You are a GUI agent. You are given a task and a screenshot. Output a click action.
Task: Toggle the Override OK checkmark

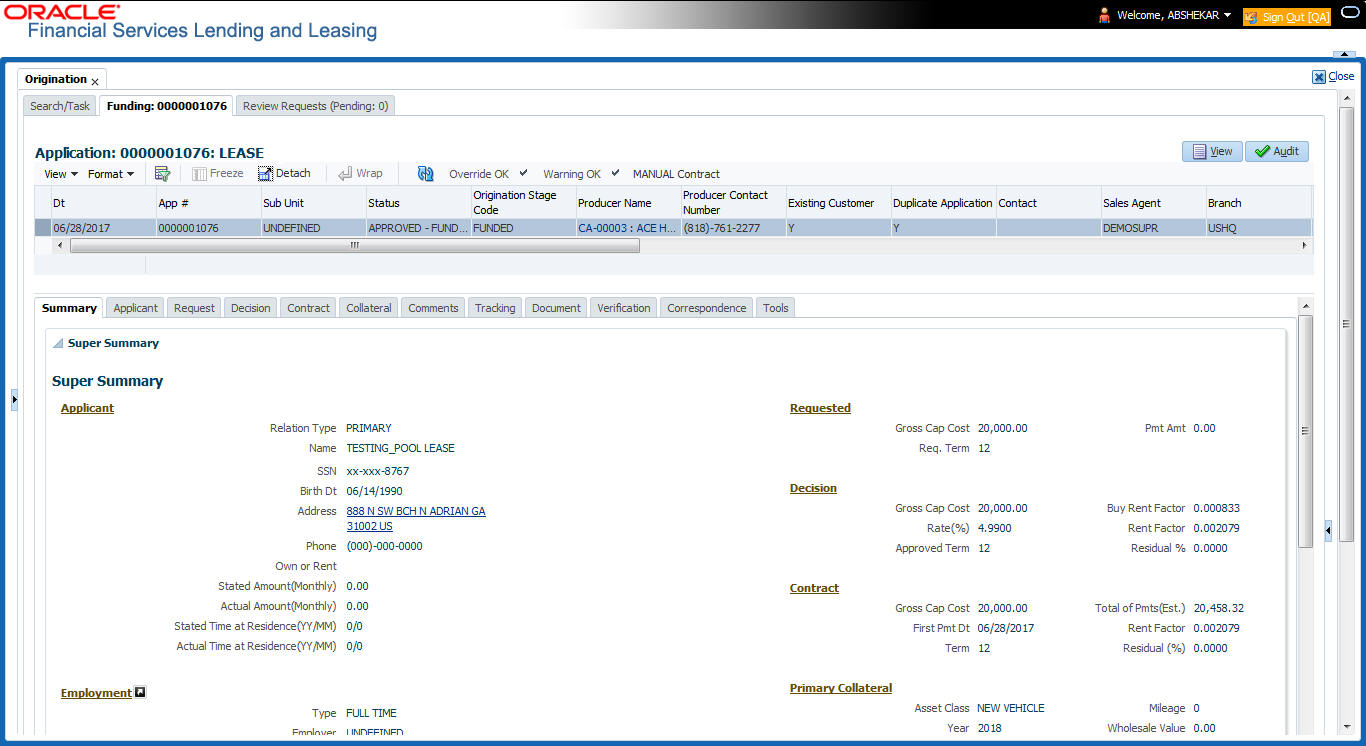523,173
